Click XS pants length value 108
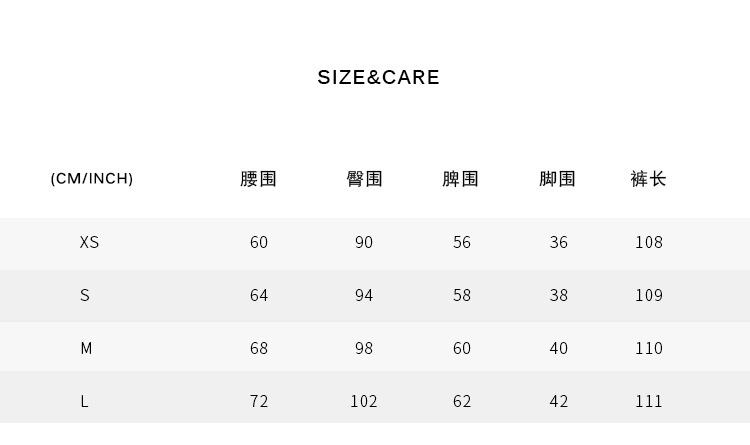750x445 pixels. tap(649, 242)
